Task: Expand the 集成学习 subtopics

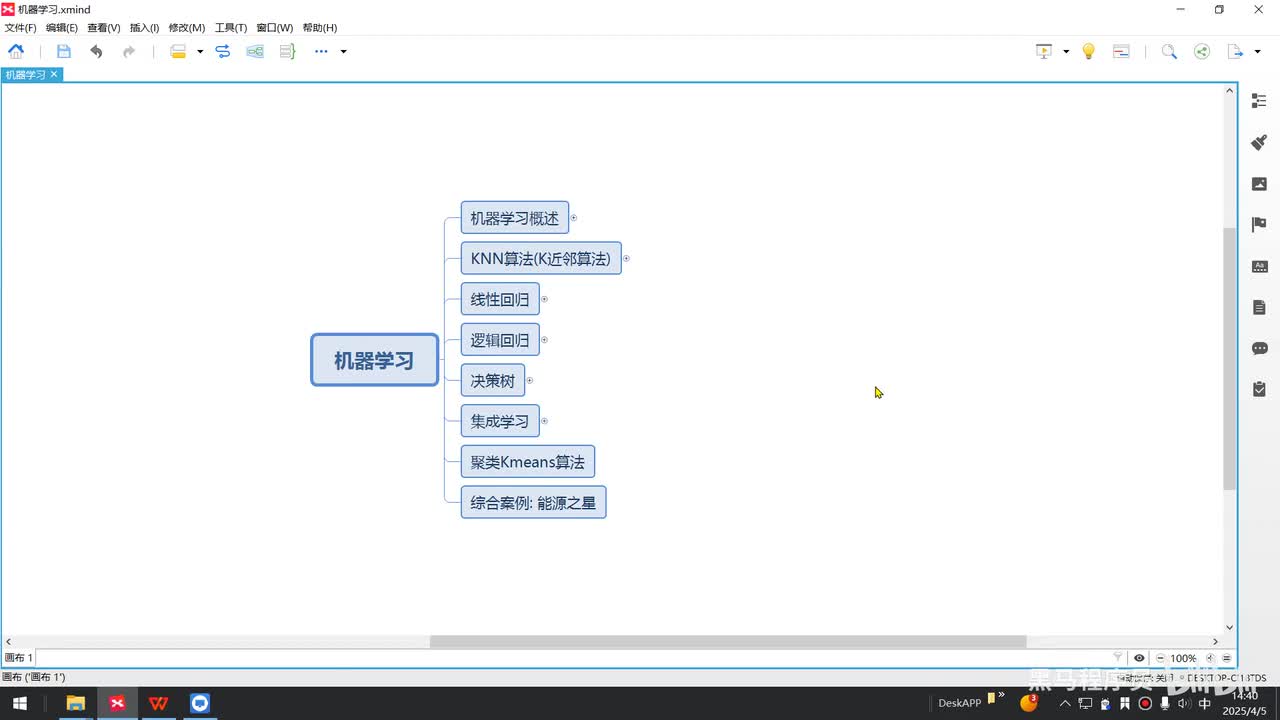Action: pyautogui.click(x=544, y=421)
